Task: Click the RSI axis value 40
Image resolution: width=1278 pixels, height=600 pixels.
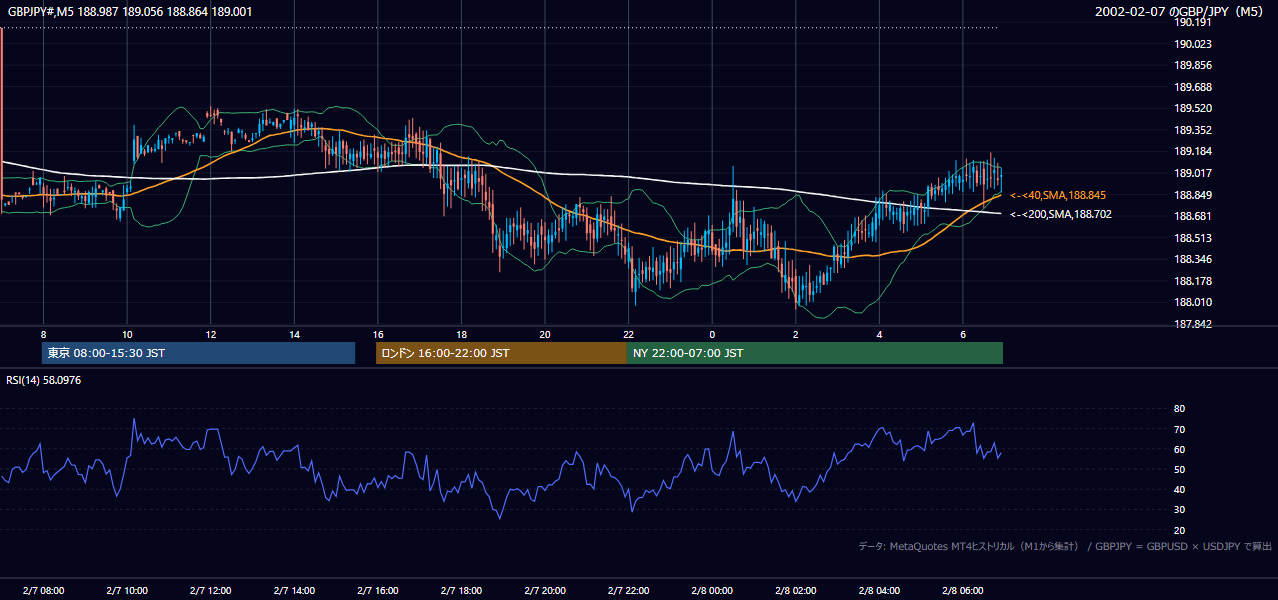Action: coord(1179,489)
